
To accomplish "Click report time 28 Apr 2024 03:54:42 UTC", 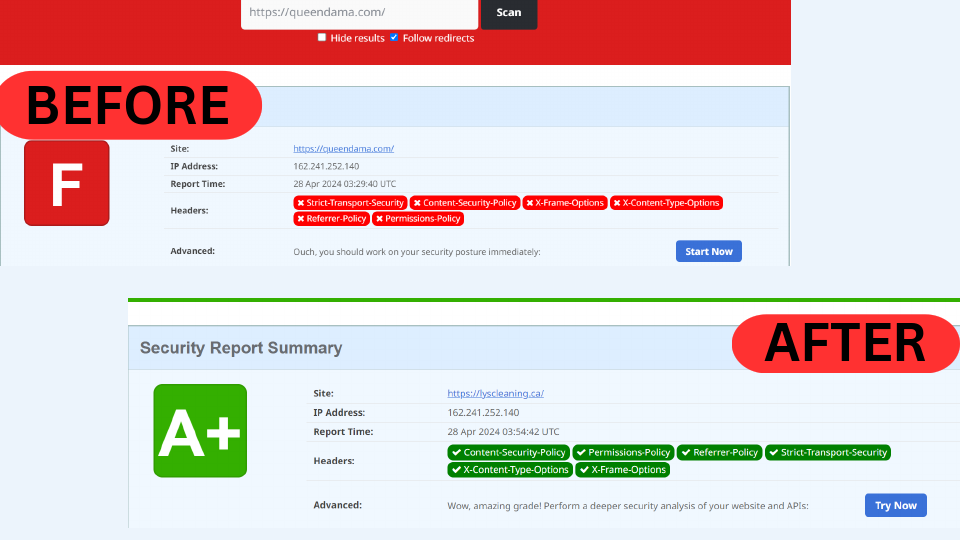I will [503, 432].
